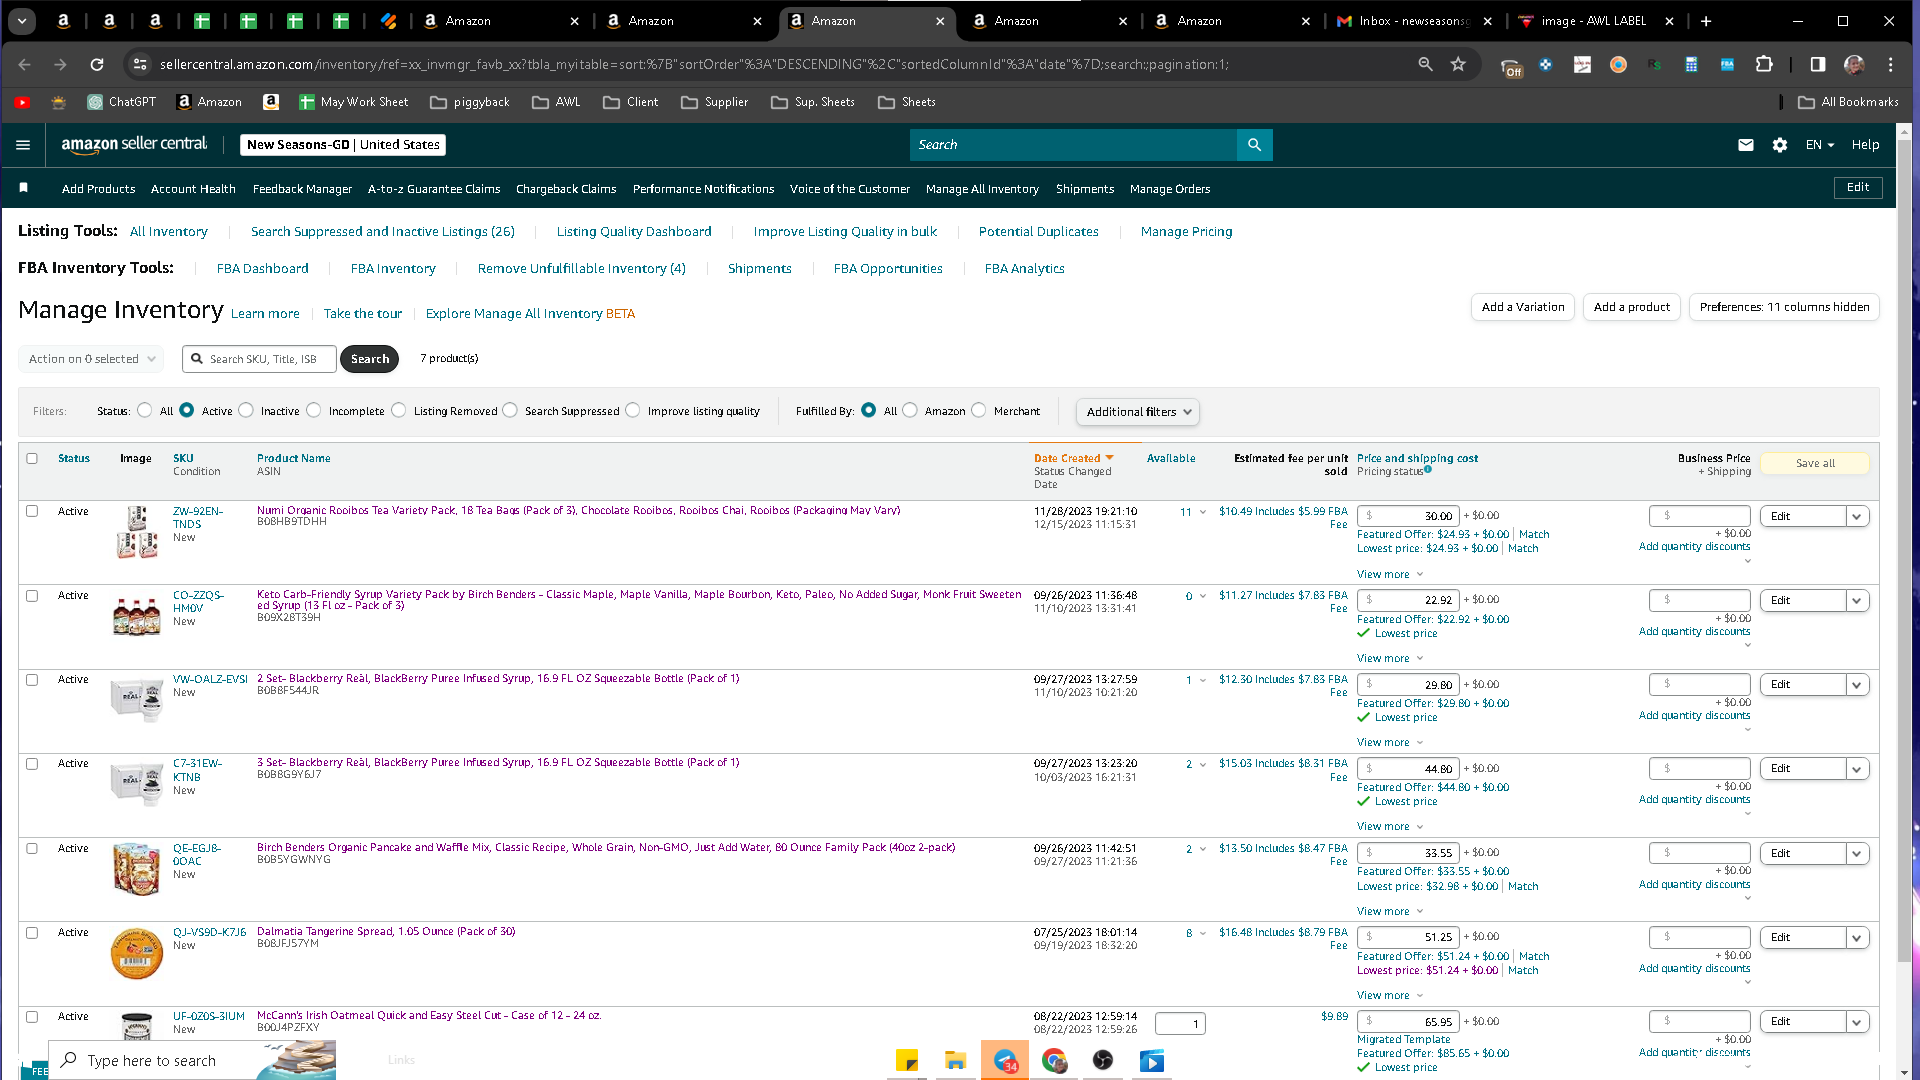This screenshot has width=1920, height=1080.
Task: Click the SKU search input field
Action: [x=260, y=359]
